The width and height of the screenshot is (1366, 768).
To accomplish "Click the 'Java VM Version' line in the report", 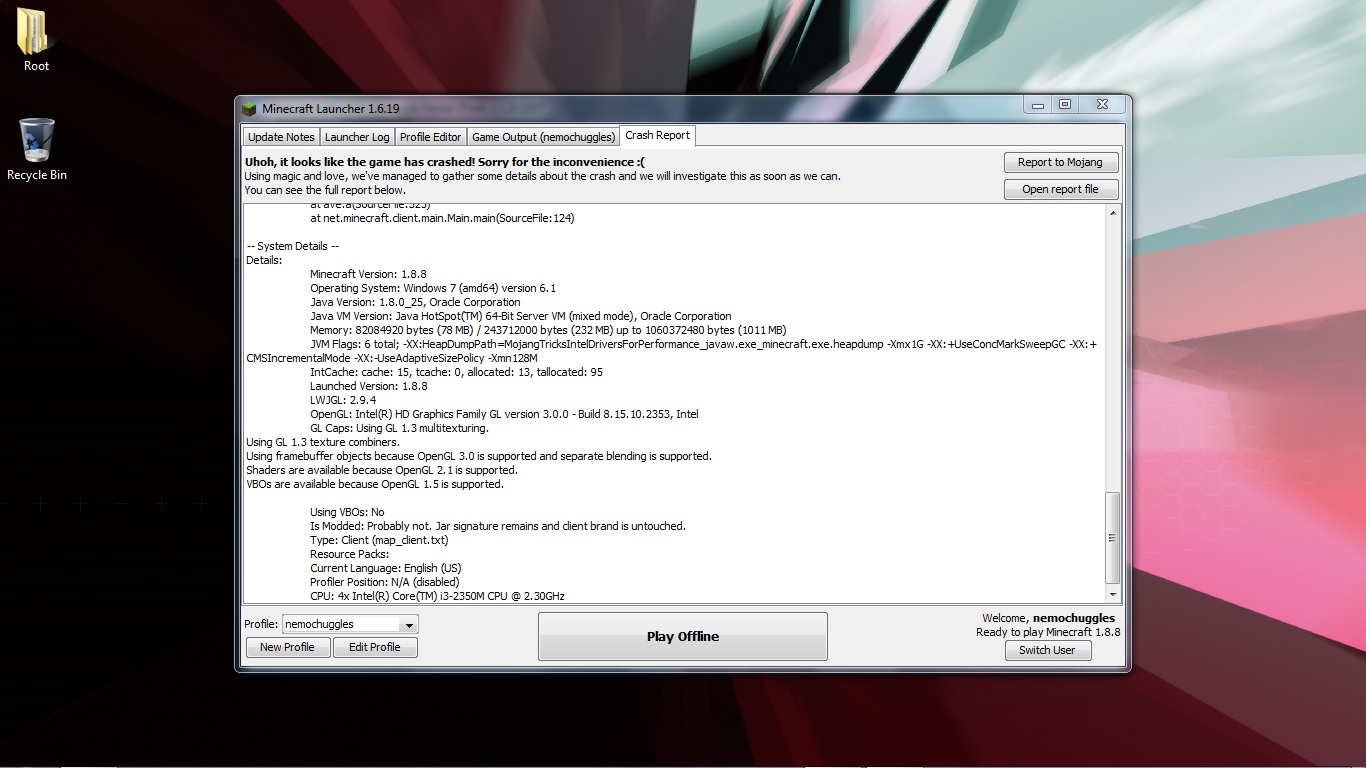I will 521,316.
